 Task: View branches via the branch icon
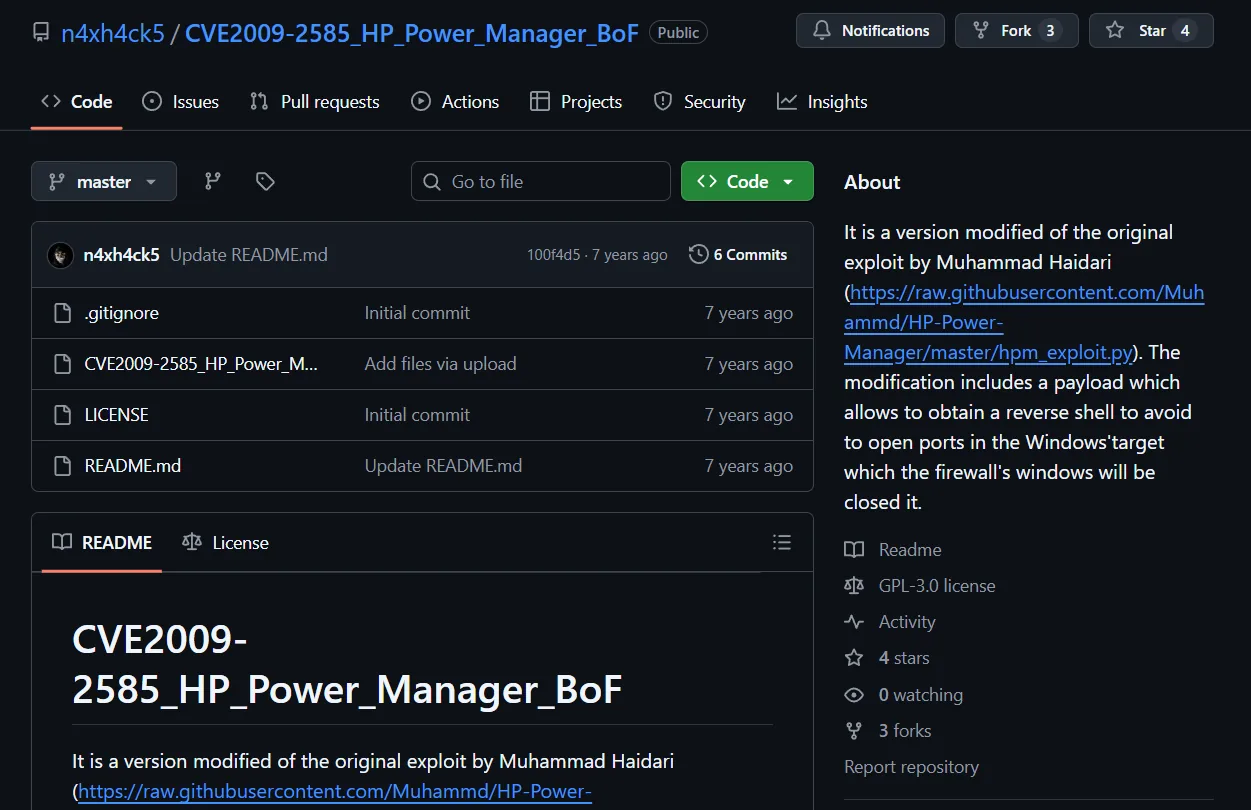(213, 181)
